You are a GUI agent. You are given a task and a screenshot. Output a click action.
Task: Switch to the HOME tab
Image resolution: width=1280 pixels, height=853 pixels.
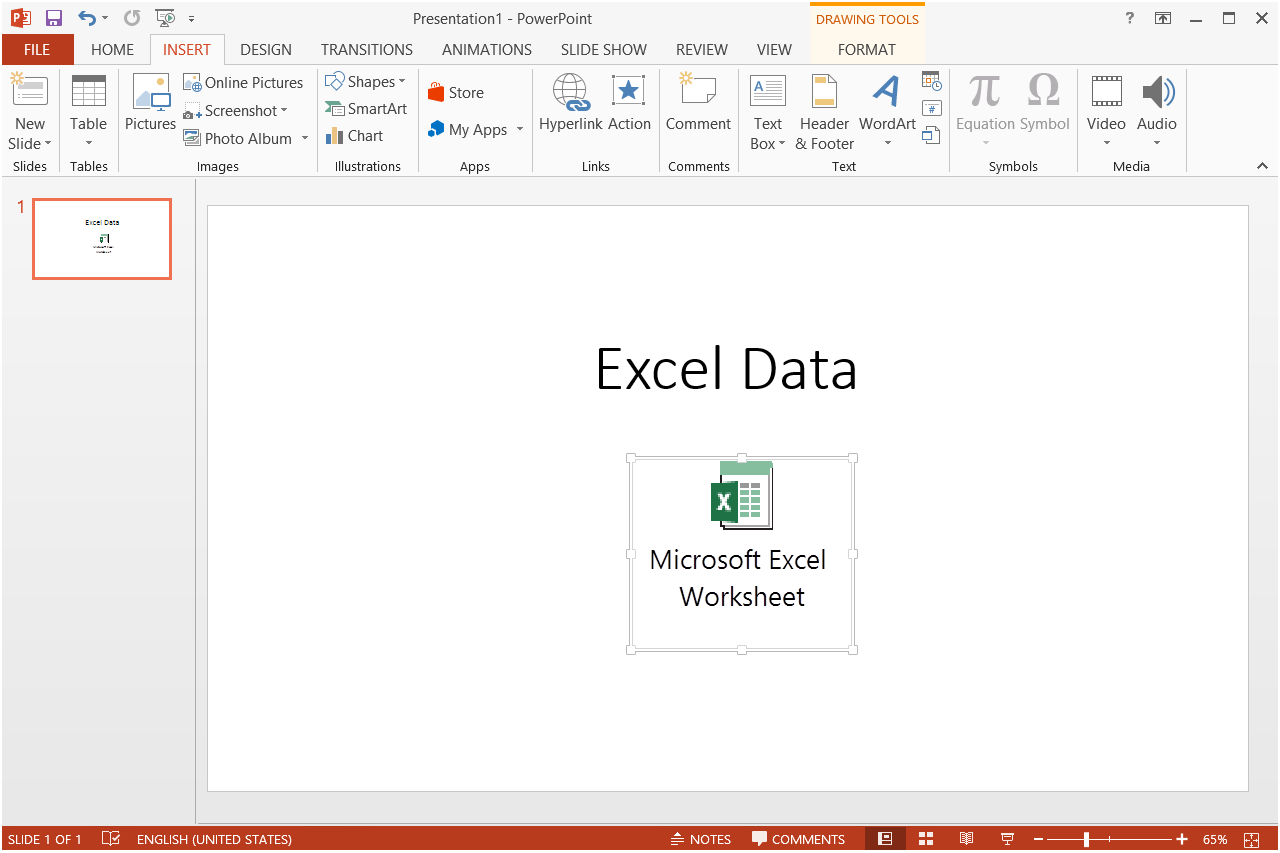click(x=112, y=49)
